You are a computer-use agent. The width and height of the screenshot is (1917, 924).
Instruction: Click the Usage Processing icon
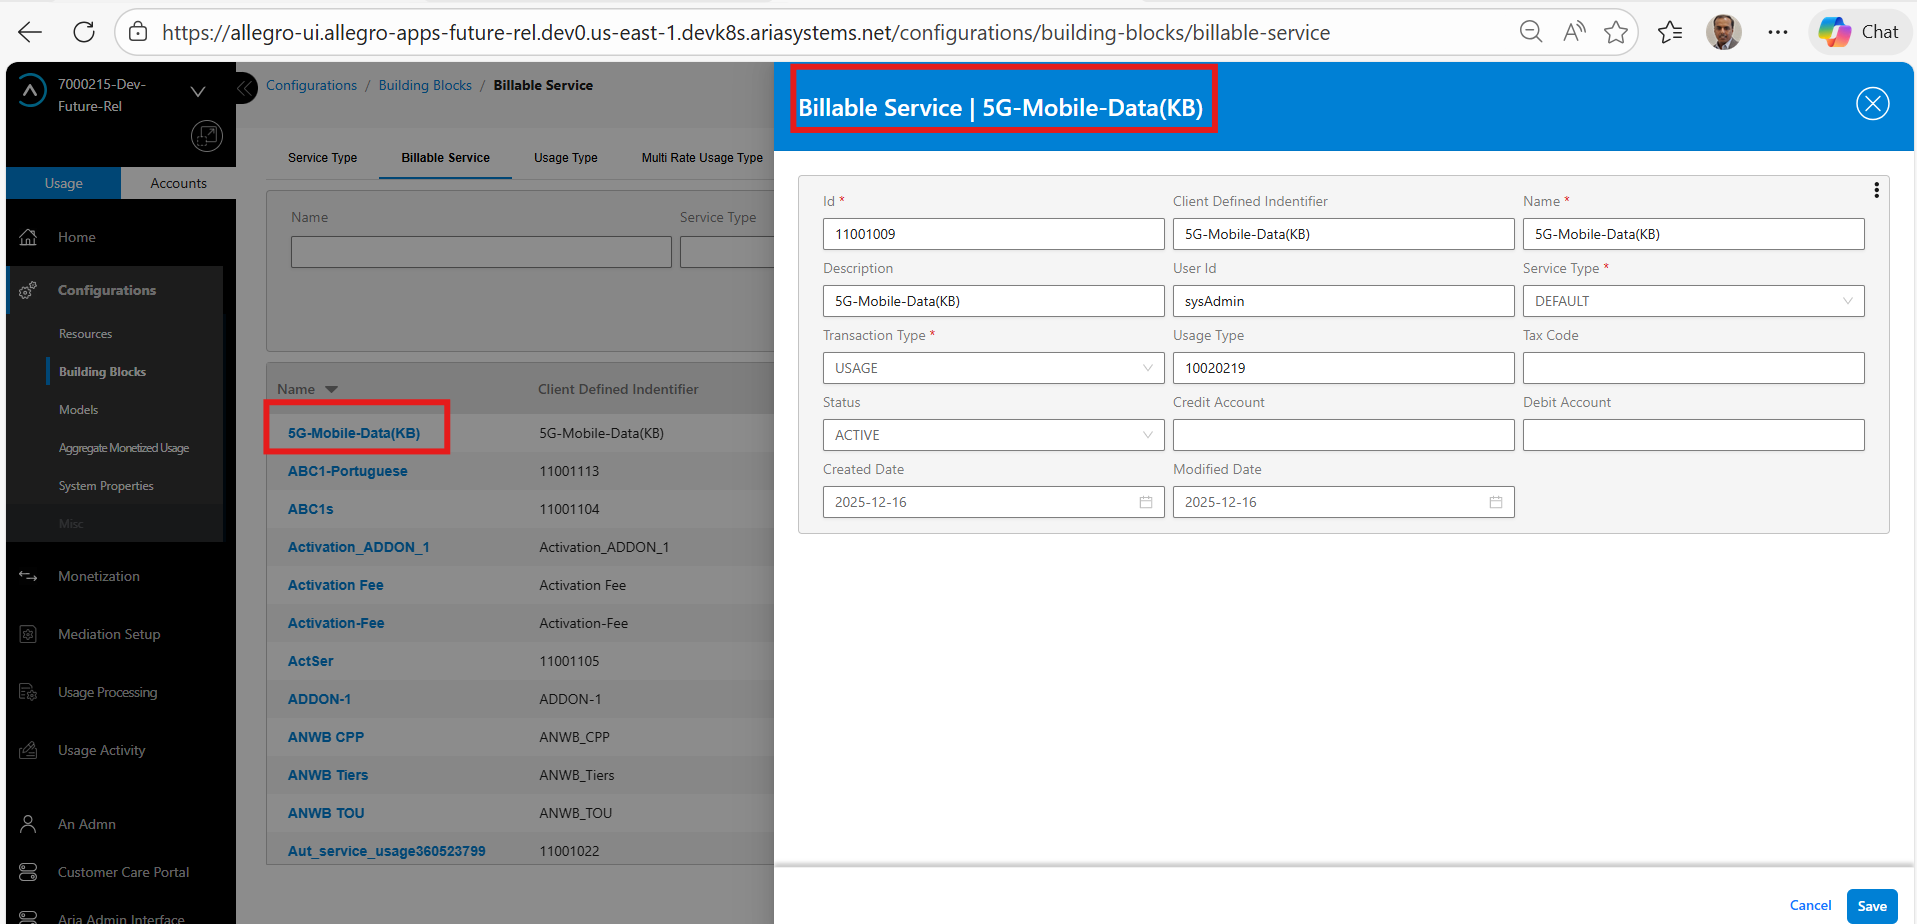pos(27,692)
